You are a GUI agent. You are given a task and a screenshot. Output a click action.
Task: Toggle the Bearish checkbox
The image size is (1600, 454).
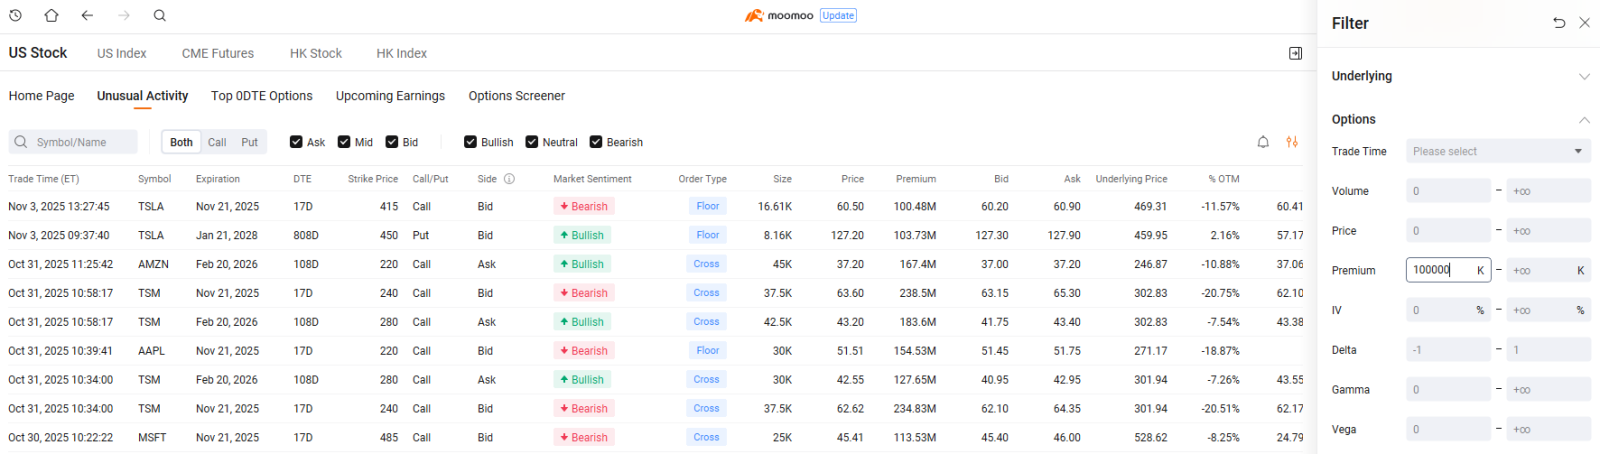click(x=596, y=142)
